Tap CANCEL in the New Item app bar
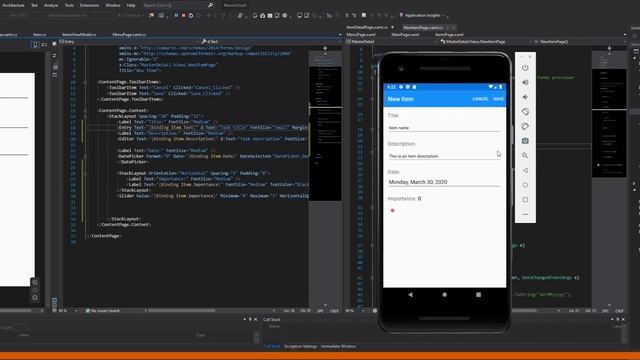Screen dimensions: 640x360 480,99
